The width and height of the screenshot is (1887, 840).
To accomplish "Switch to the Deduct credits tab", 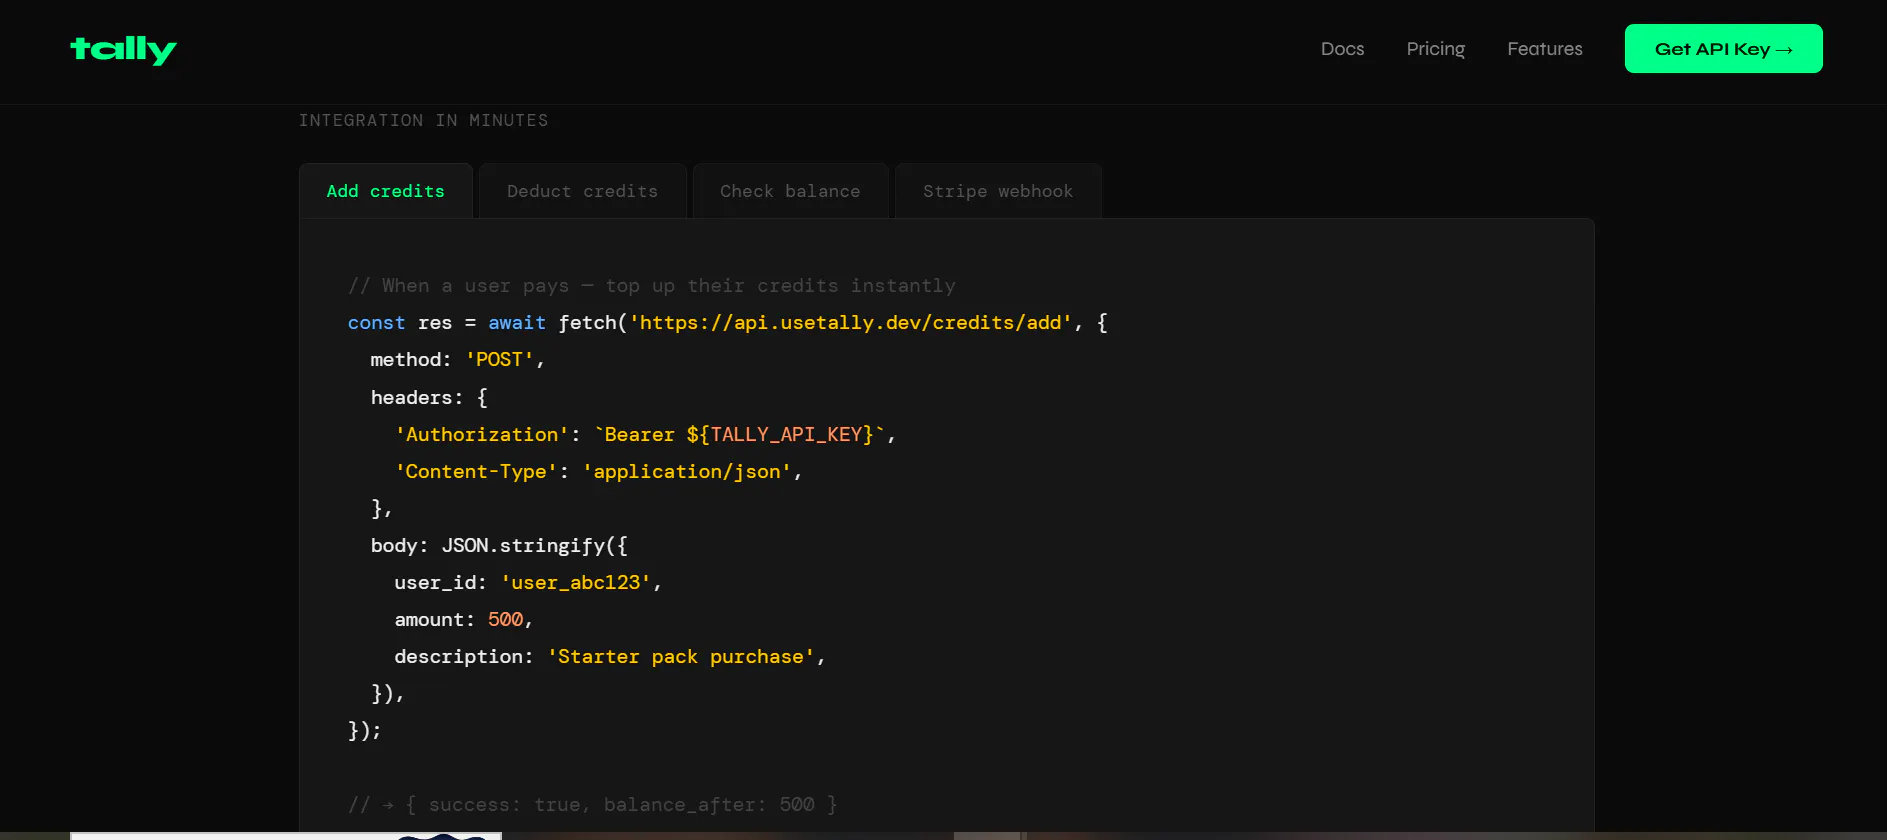I will 583,191.
